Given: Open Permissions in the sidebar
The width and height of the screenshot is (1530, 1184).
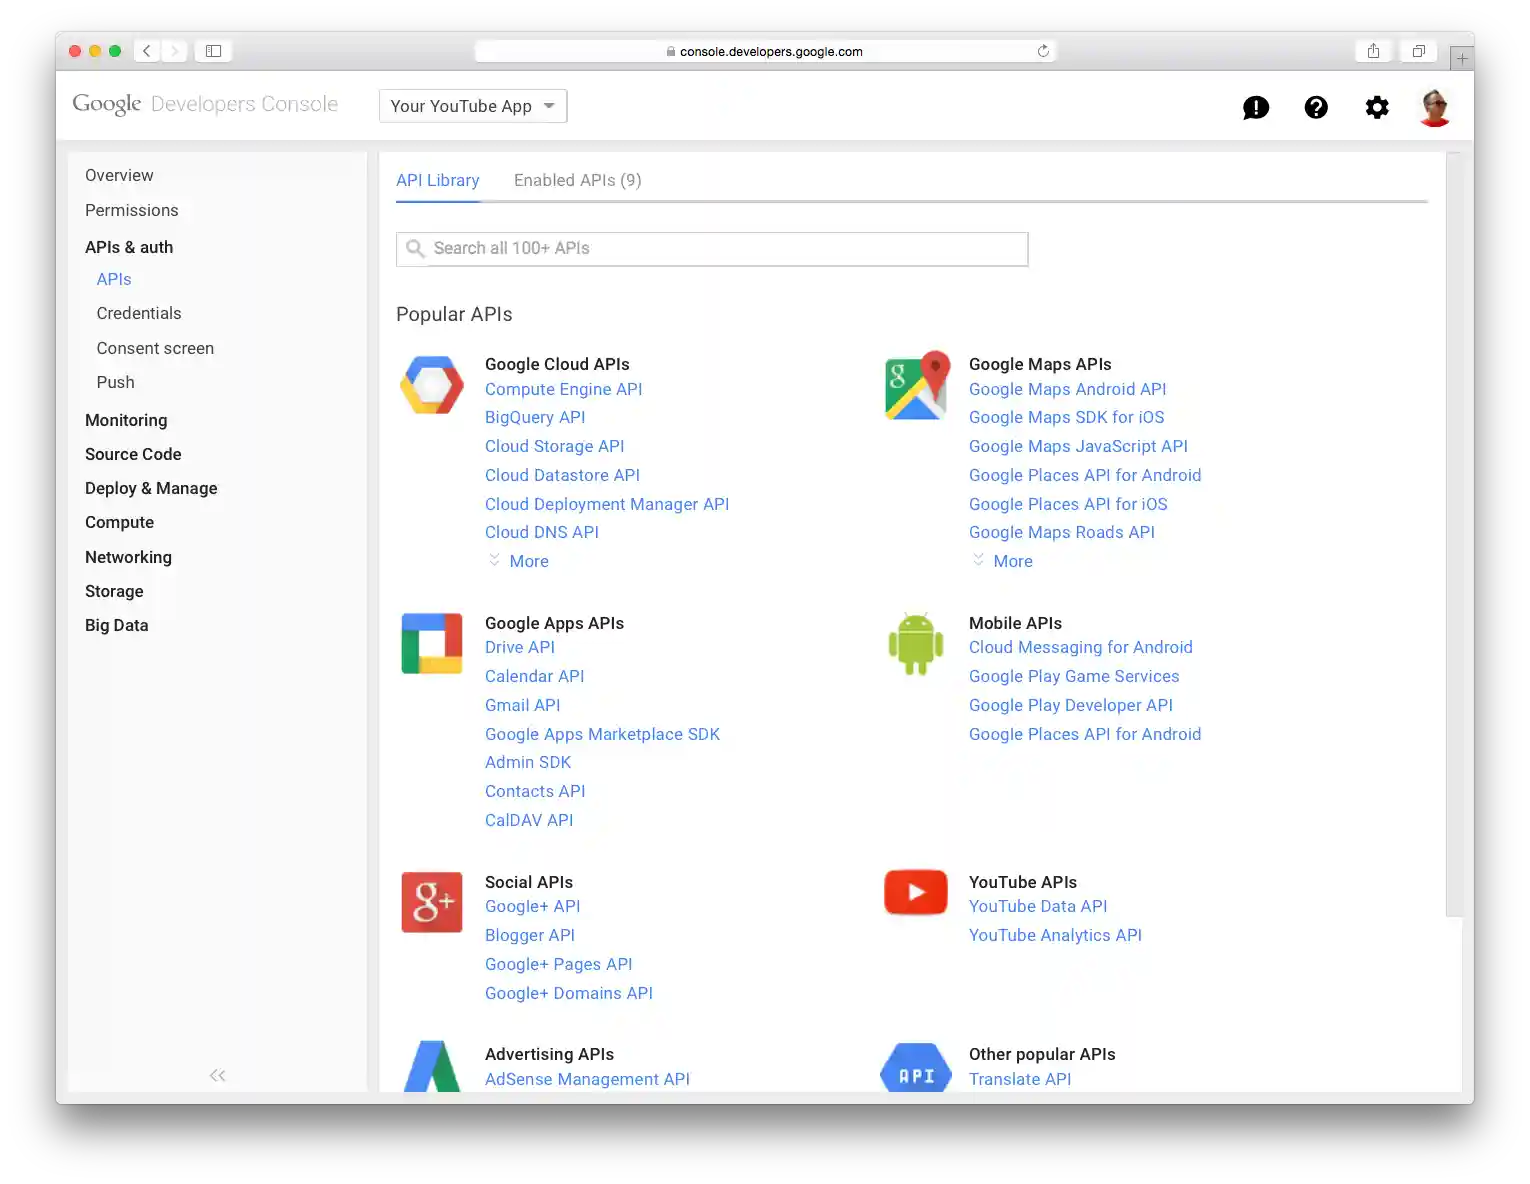Looking at the screenshot, I should pyautogui.click(x=132, y=210).
